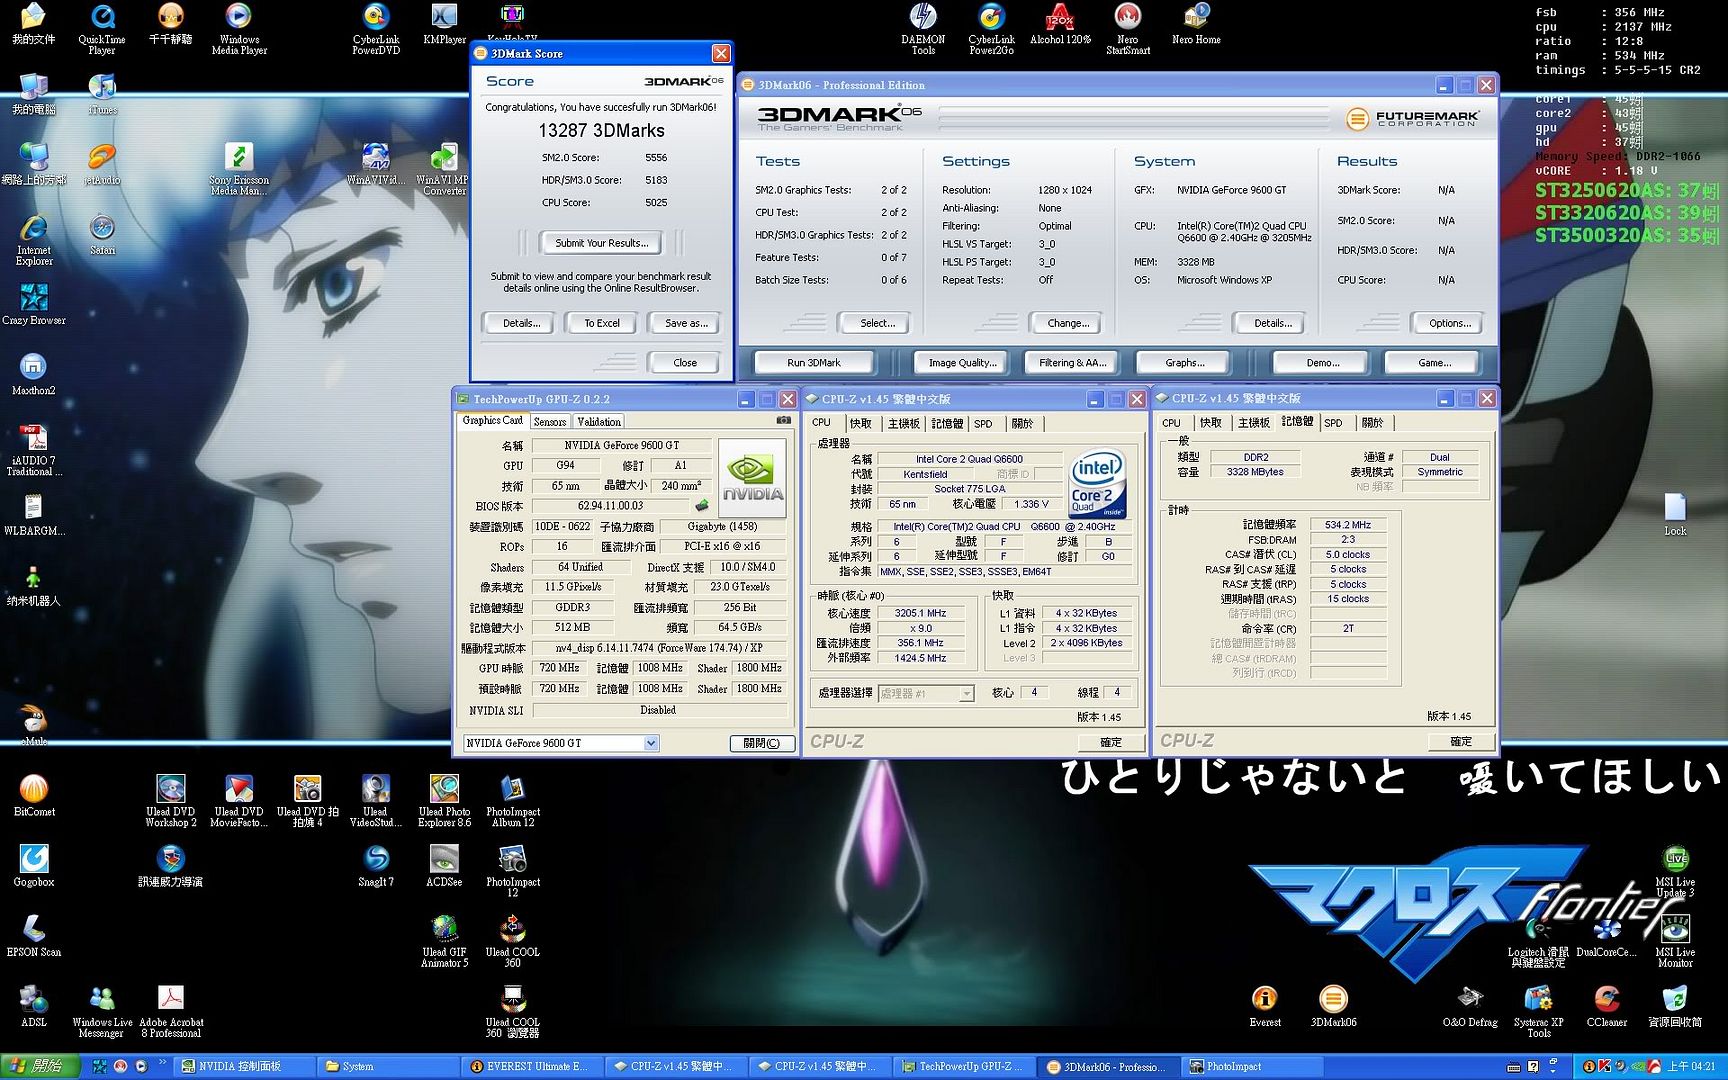Open DAEMON Tools desktop icon
Viewport: 1728px width, 1080px height.
tap(923, 28)
